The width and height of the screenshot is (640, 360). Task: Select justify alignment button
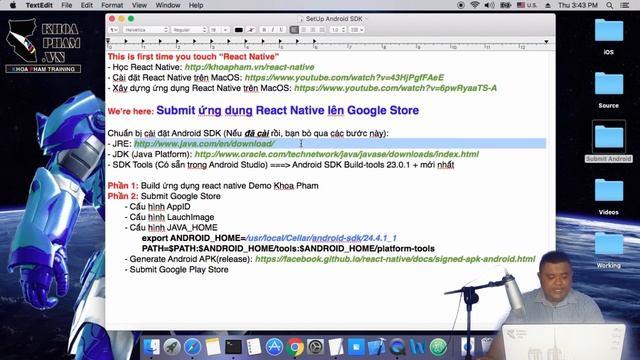(322, 30)
